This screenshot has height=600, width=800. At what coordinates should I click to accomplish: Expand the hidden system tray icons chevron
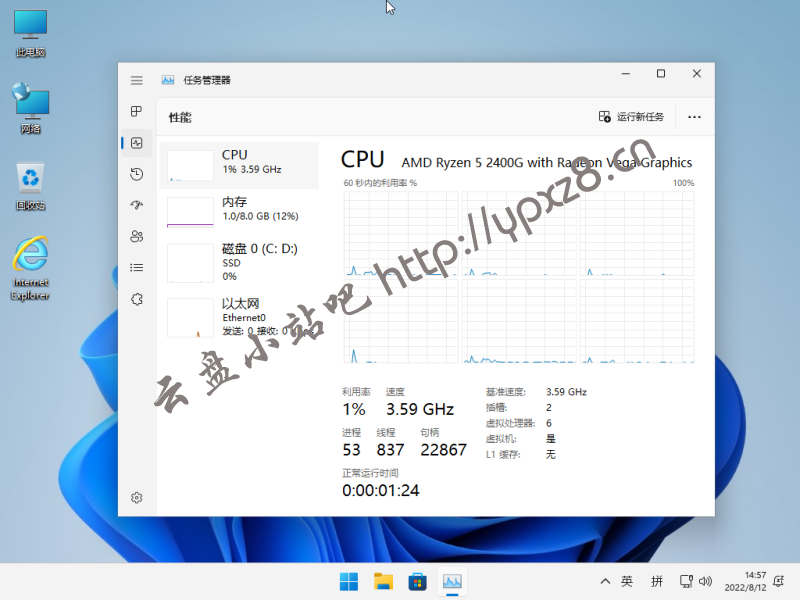coord(605,581)
